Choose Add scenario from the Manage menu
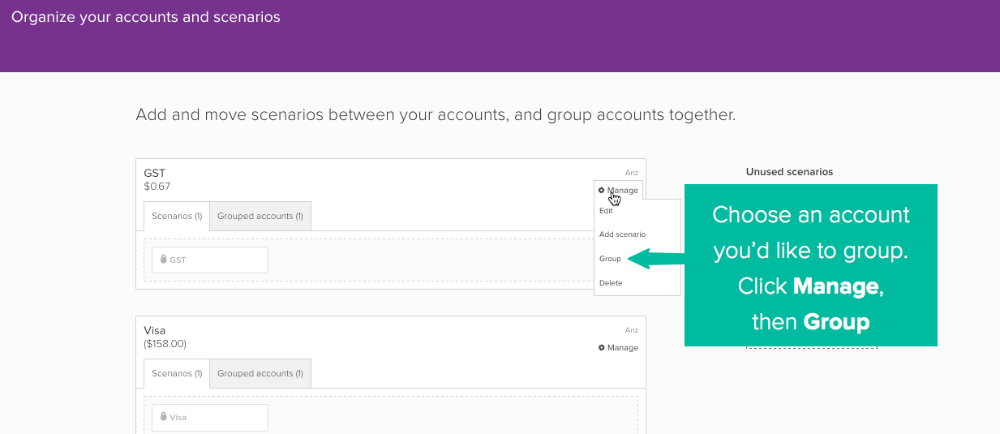The height and width of the screenshot is (434, 1000). [622, 235]
